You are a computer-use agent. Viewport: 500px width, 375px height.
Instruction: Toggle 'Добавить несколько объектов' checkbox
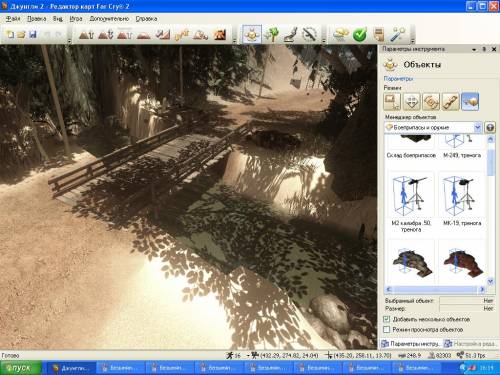386,319
